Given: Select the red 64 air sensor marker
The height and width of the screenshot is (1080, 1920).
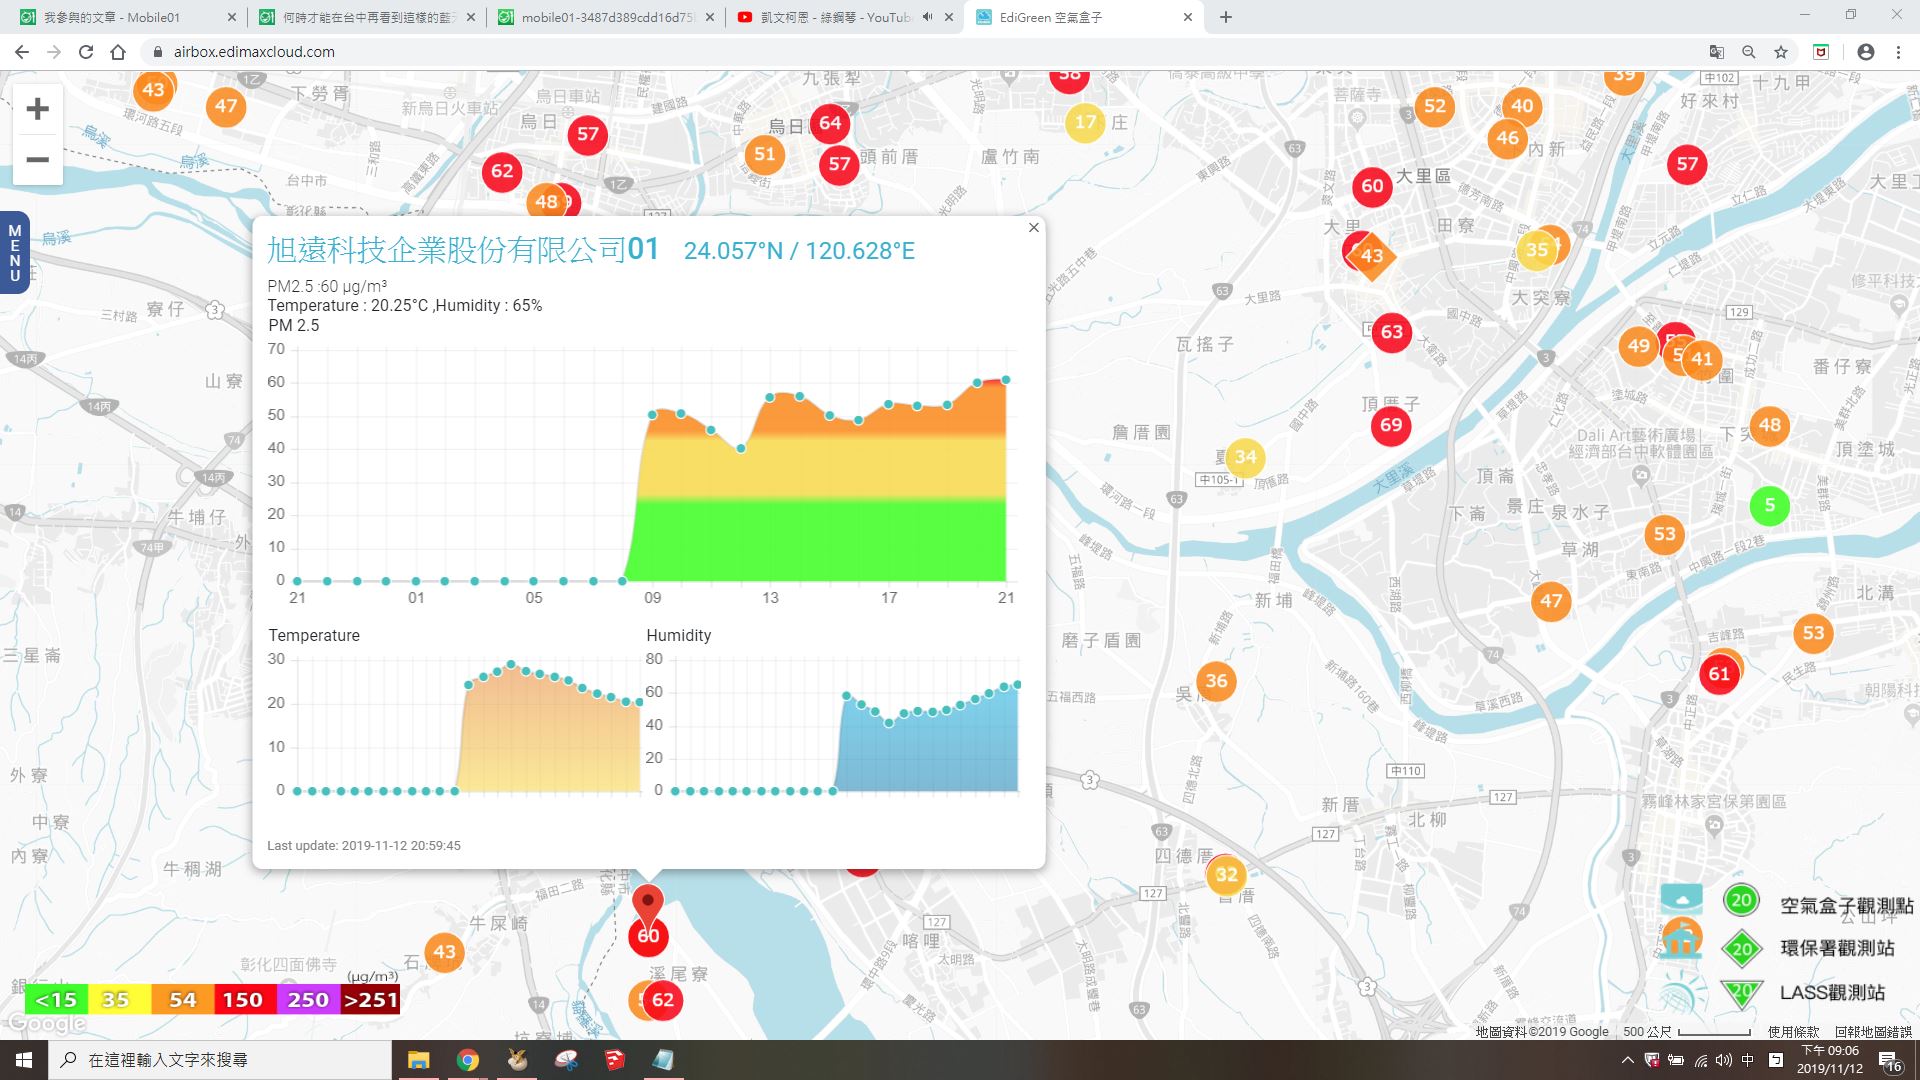Looking at the screenshot, I should coord(830,123).
